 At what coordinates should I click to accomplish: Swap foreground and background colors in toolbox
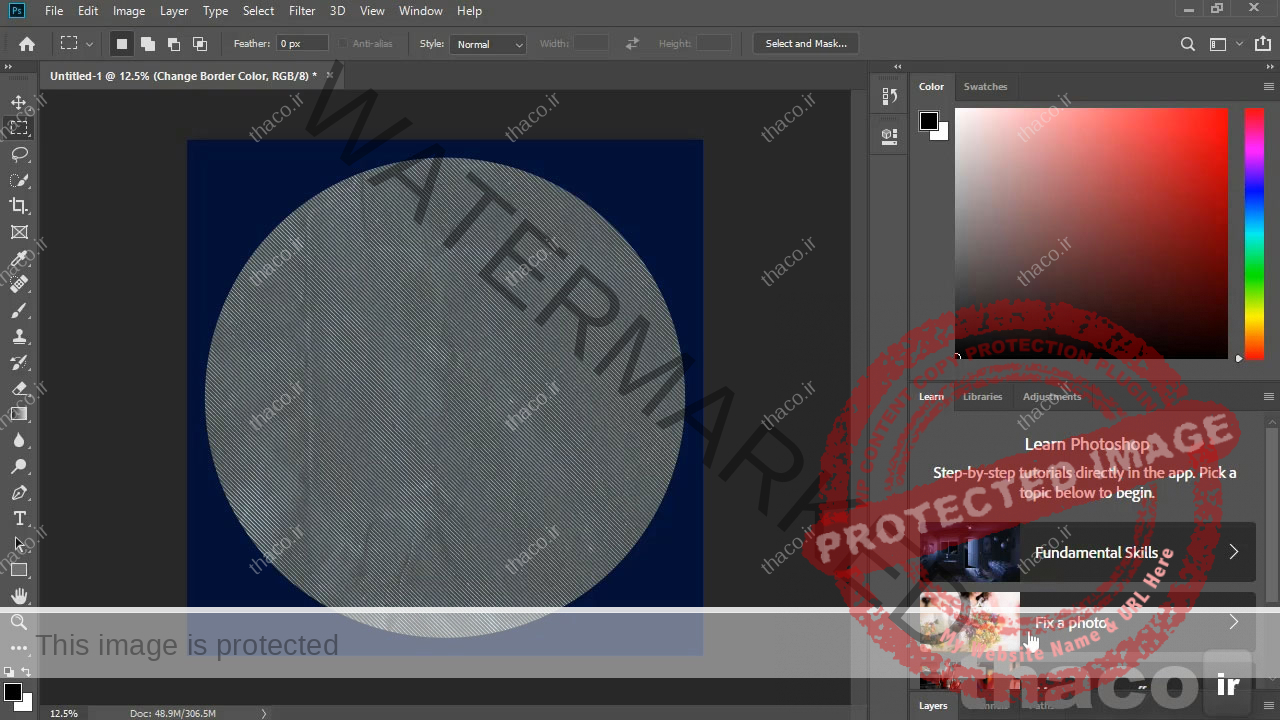click(x=26, y=672)
